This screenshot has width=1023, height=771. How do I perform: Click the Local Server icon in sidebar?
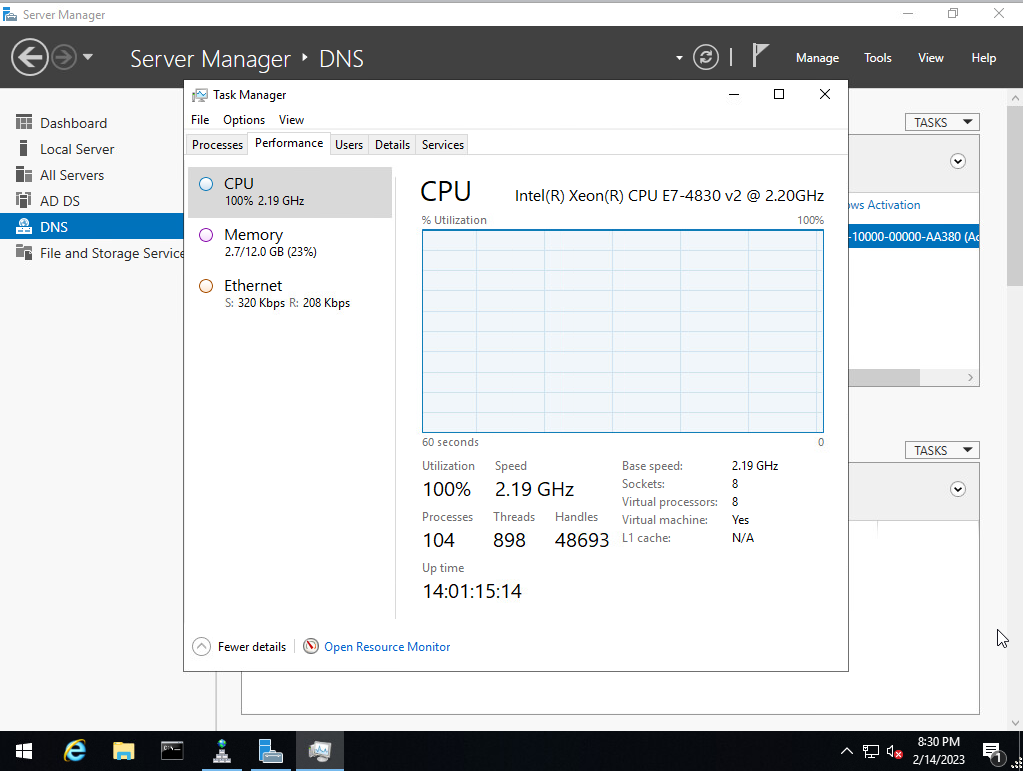(23, 148)
